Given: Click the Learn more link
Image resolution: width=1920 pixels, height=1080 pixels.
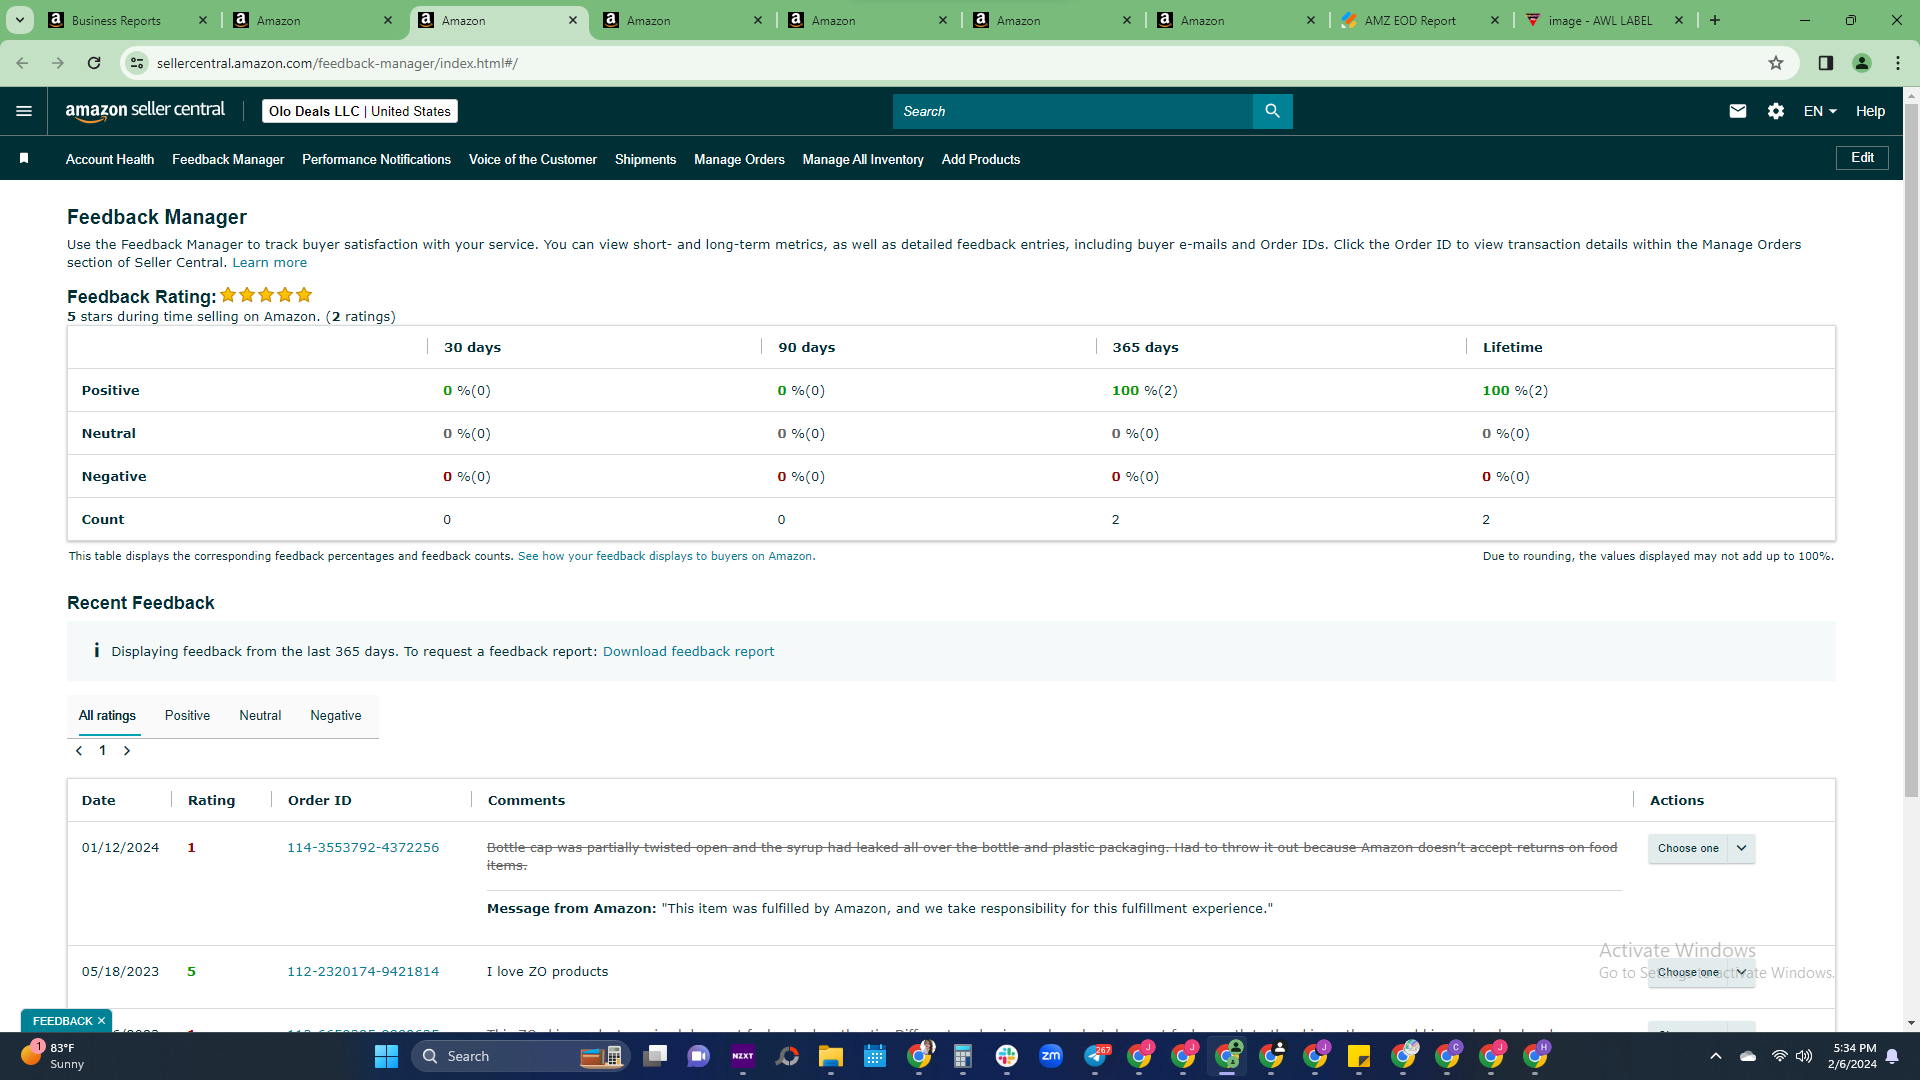Looking at the screenshot, I should tap(270, 263).
